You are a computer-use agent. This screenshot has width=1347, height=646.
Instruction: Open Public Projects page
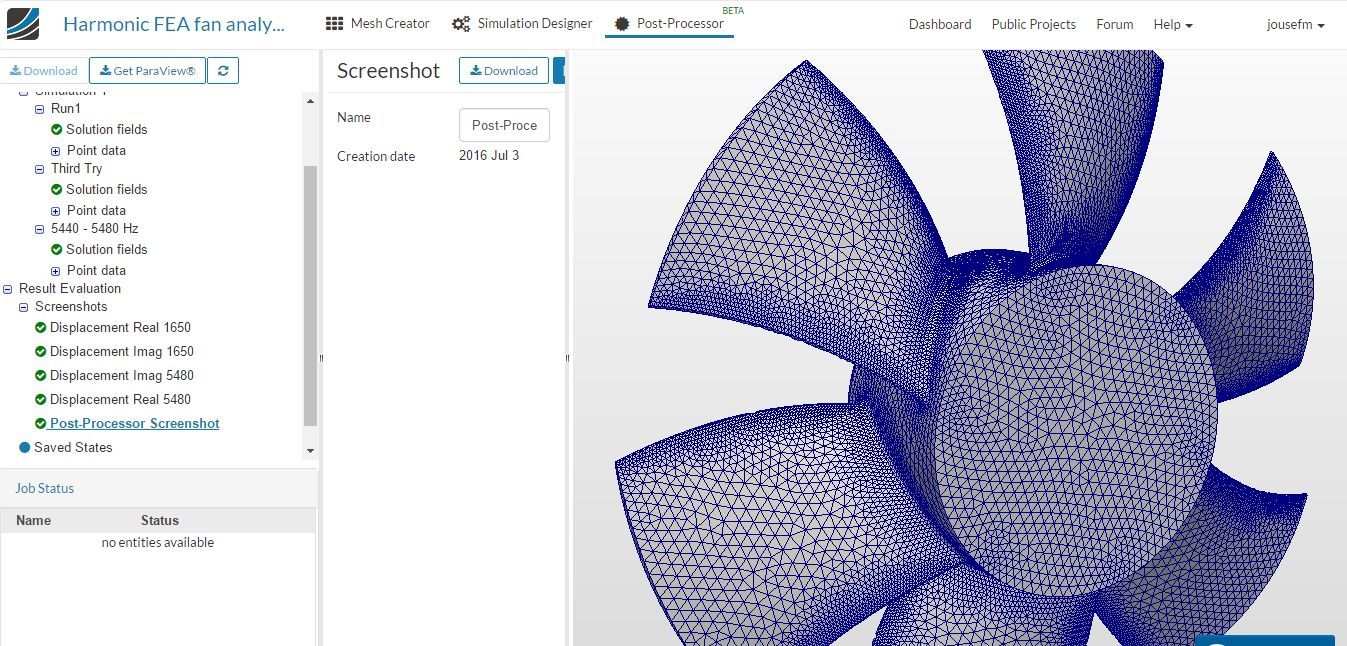pos(1034,24)
